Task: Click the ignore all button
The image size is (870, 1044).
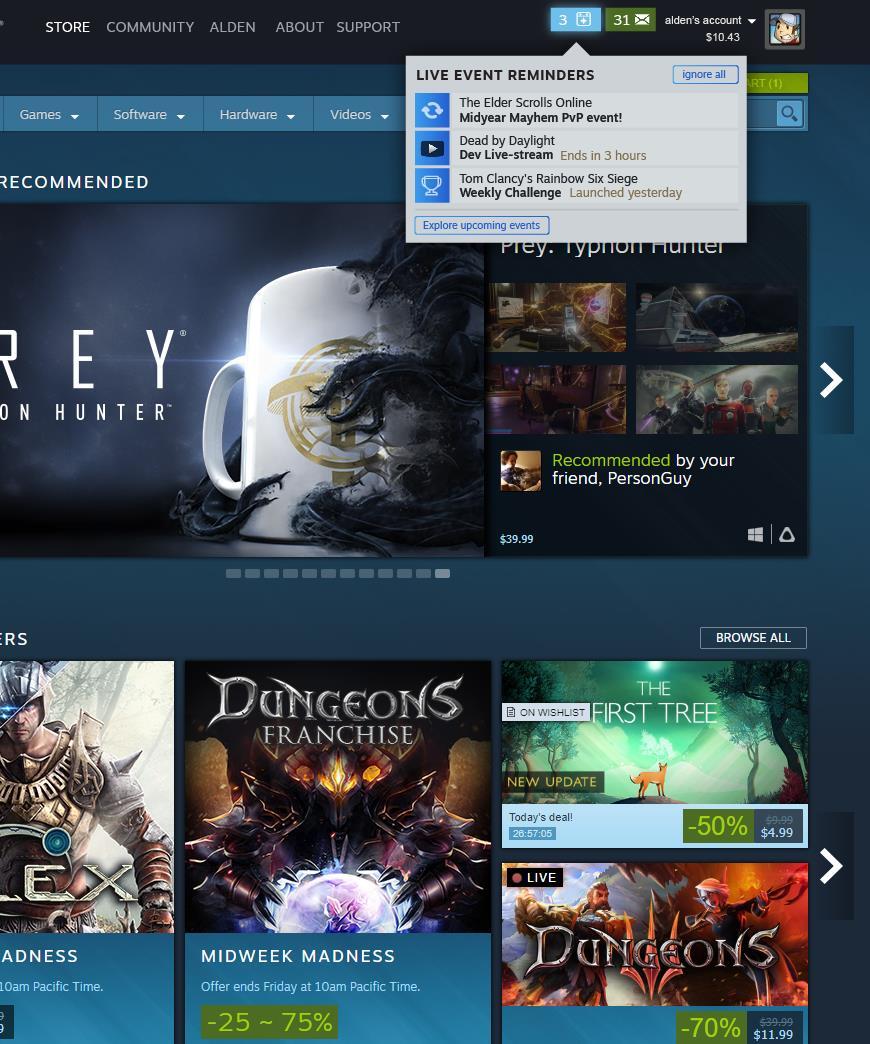Action: click(705, 75)
